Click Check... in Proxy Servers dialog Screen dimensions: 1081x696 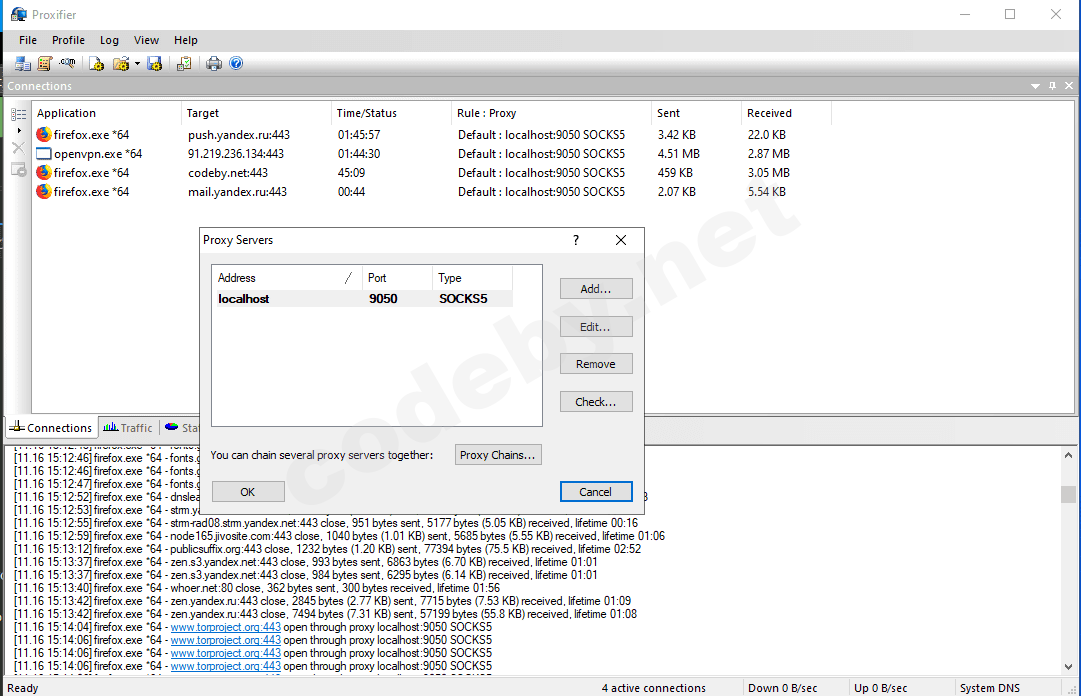pos(596,402)
